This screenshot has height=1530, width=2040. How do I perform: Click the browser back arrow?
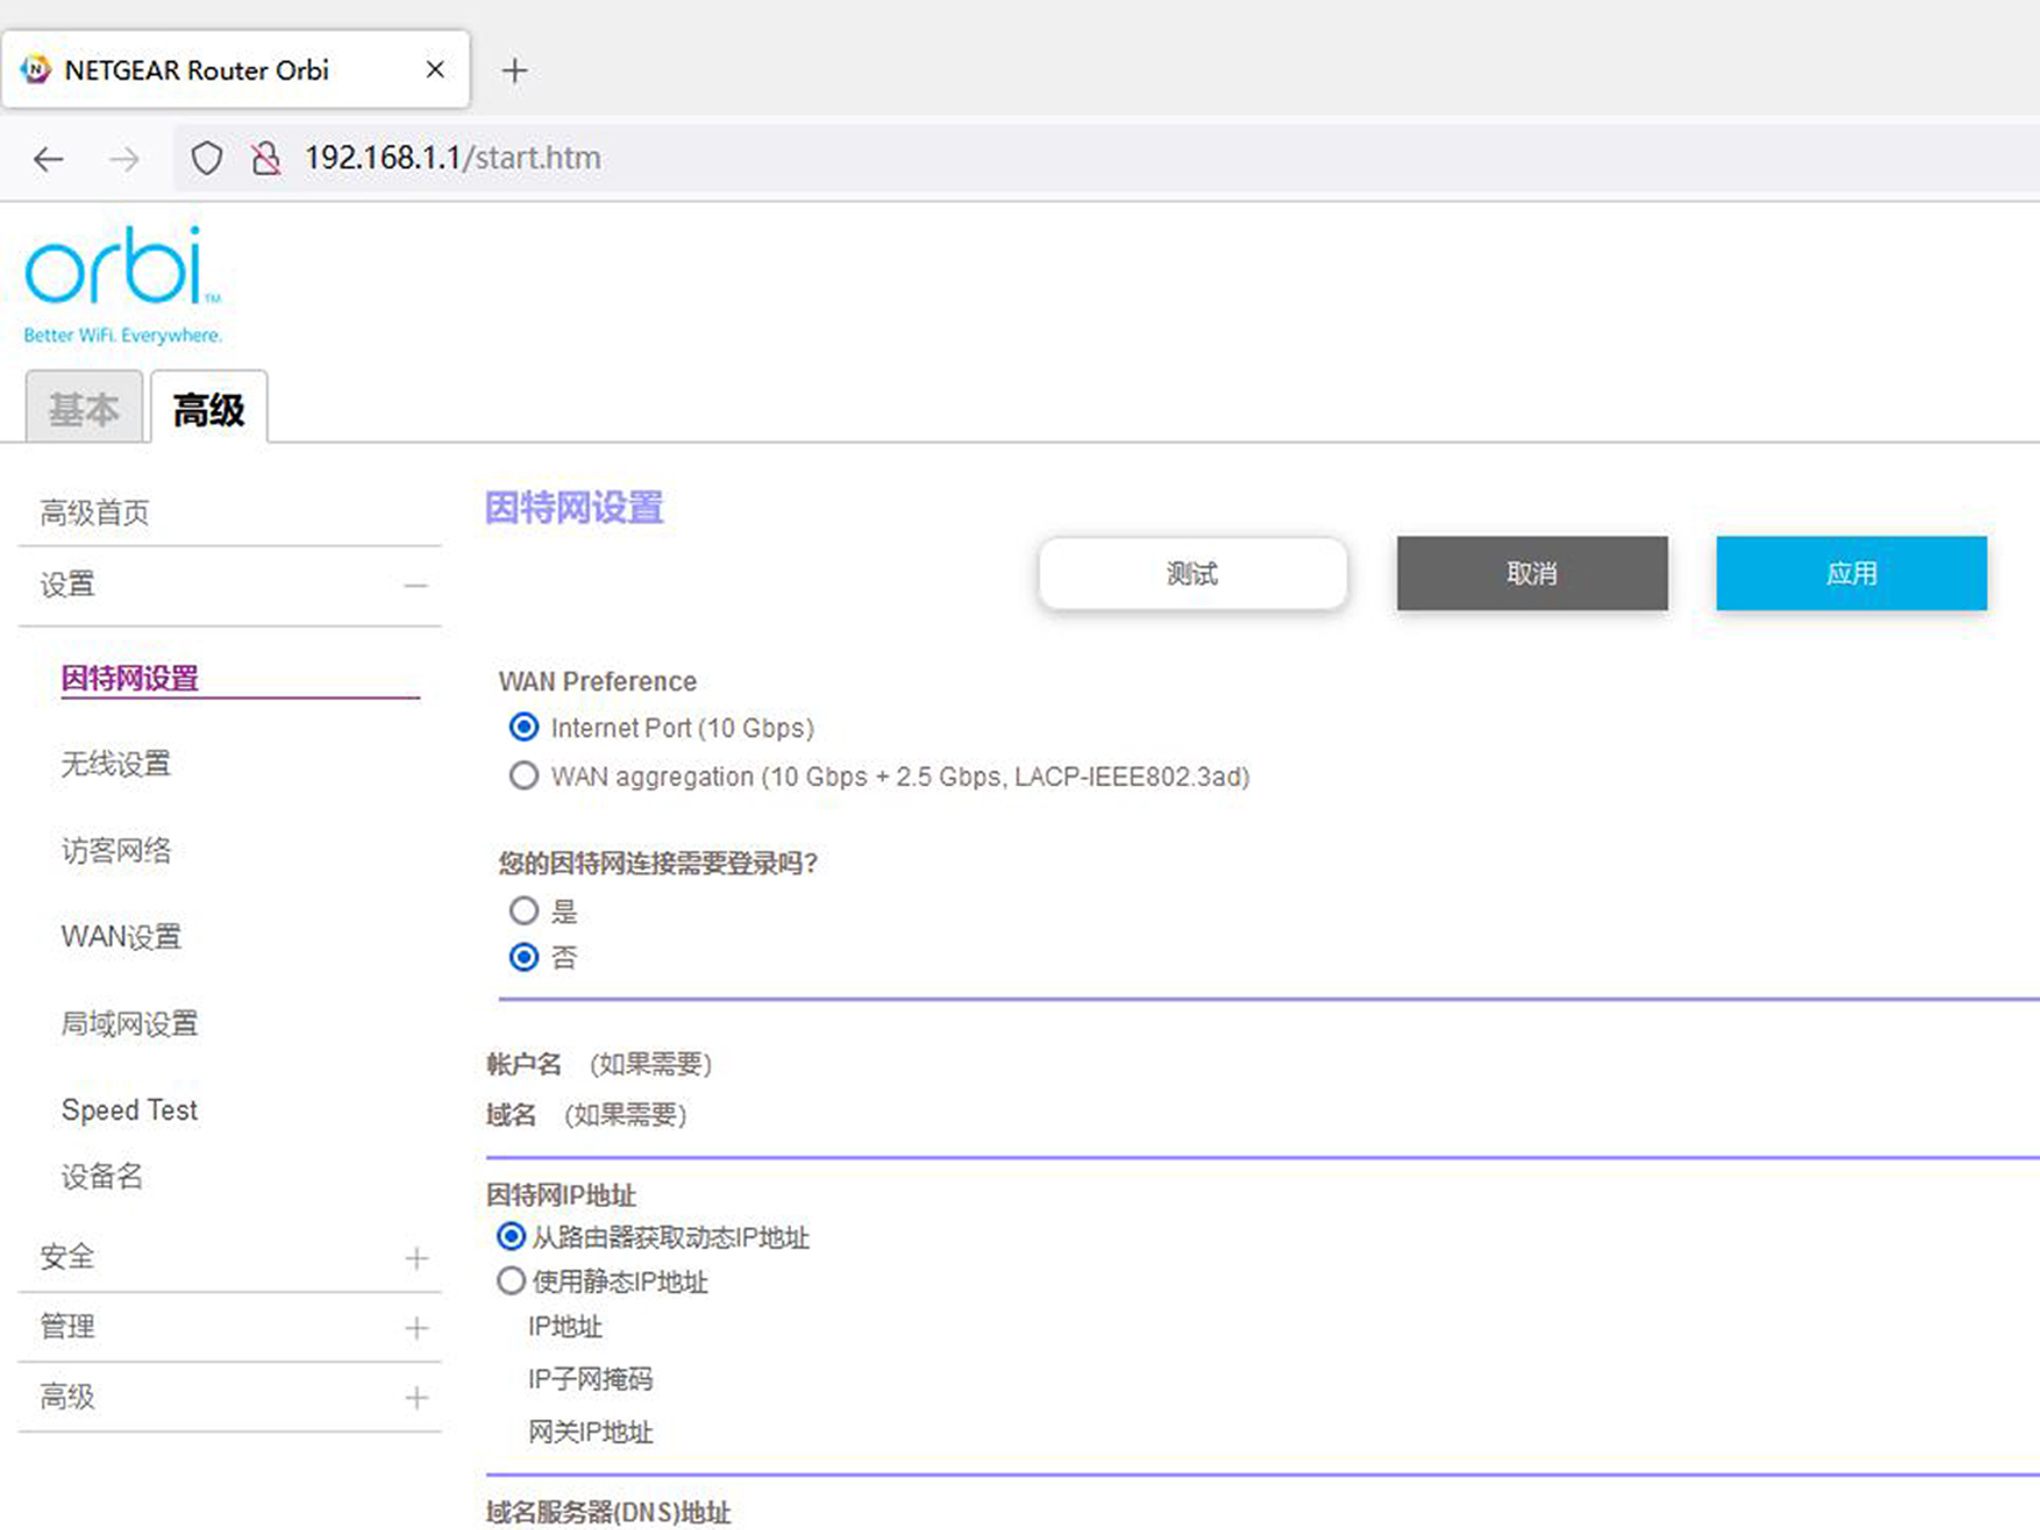coord(47,158)
